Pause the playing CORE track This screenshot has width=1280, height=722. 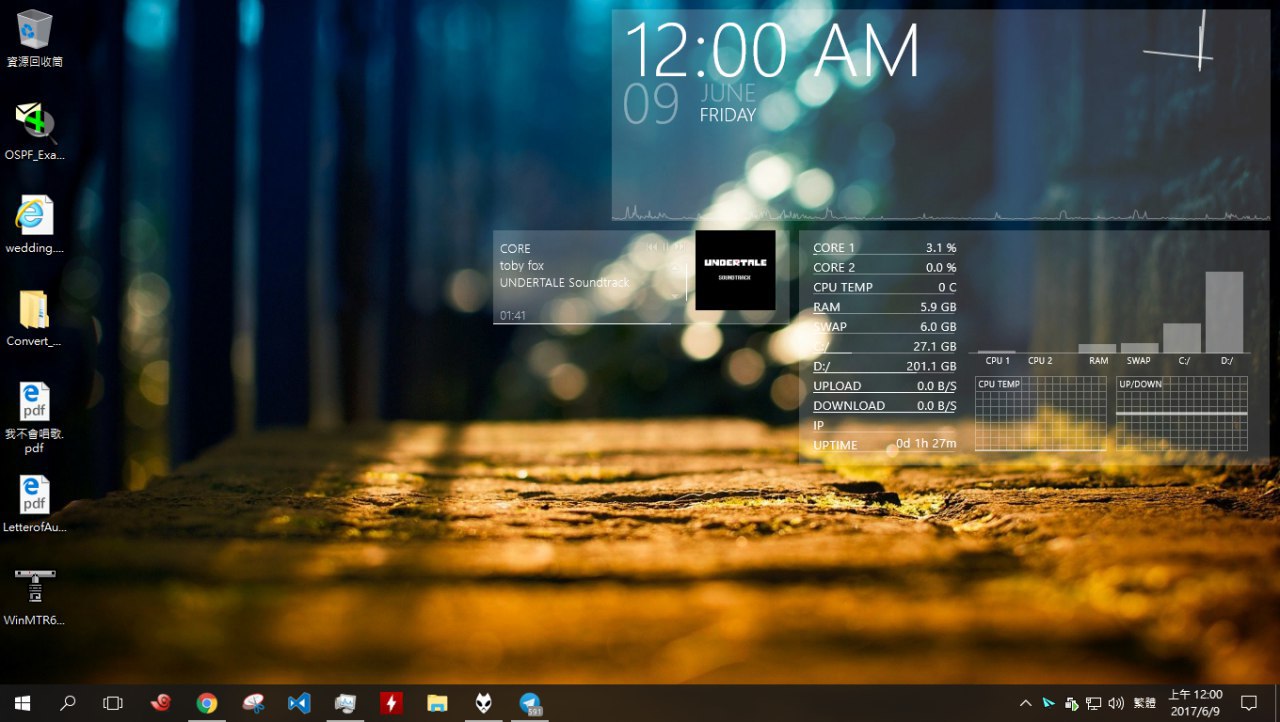(x=666, y=247)
